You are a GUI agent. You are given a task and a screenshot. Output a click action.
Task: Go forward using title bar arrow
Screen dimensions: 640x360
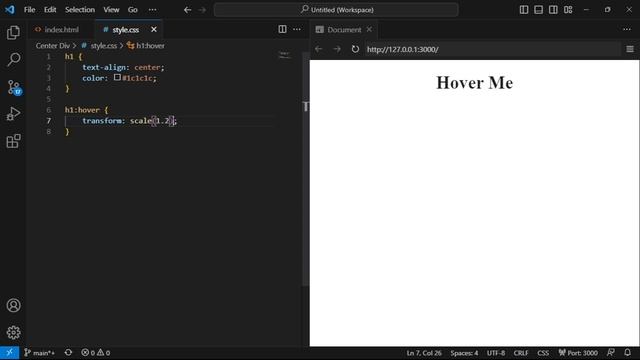pyautogui.click(x=202, y=9)
